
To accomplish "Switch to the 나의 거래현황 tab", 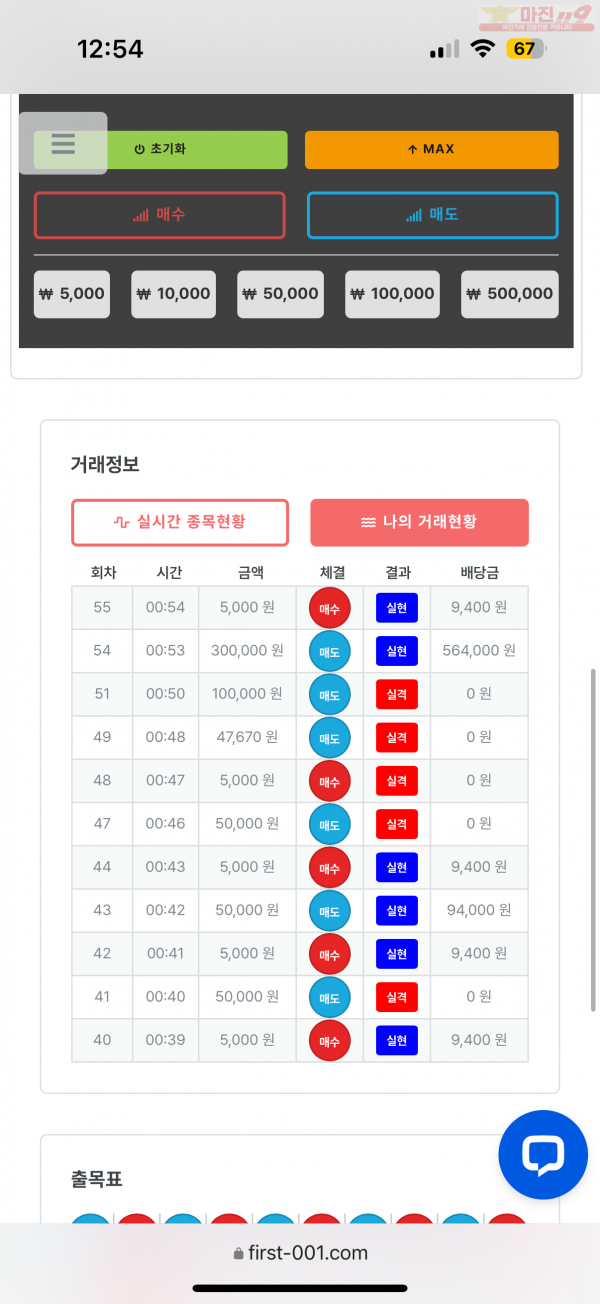I will pyautogui.click(x=419, y=522).
